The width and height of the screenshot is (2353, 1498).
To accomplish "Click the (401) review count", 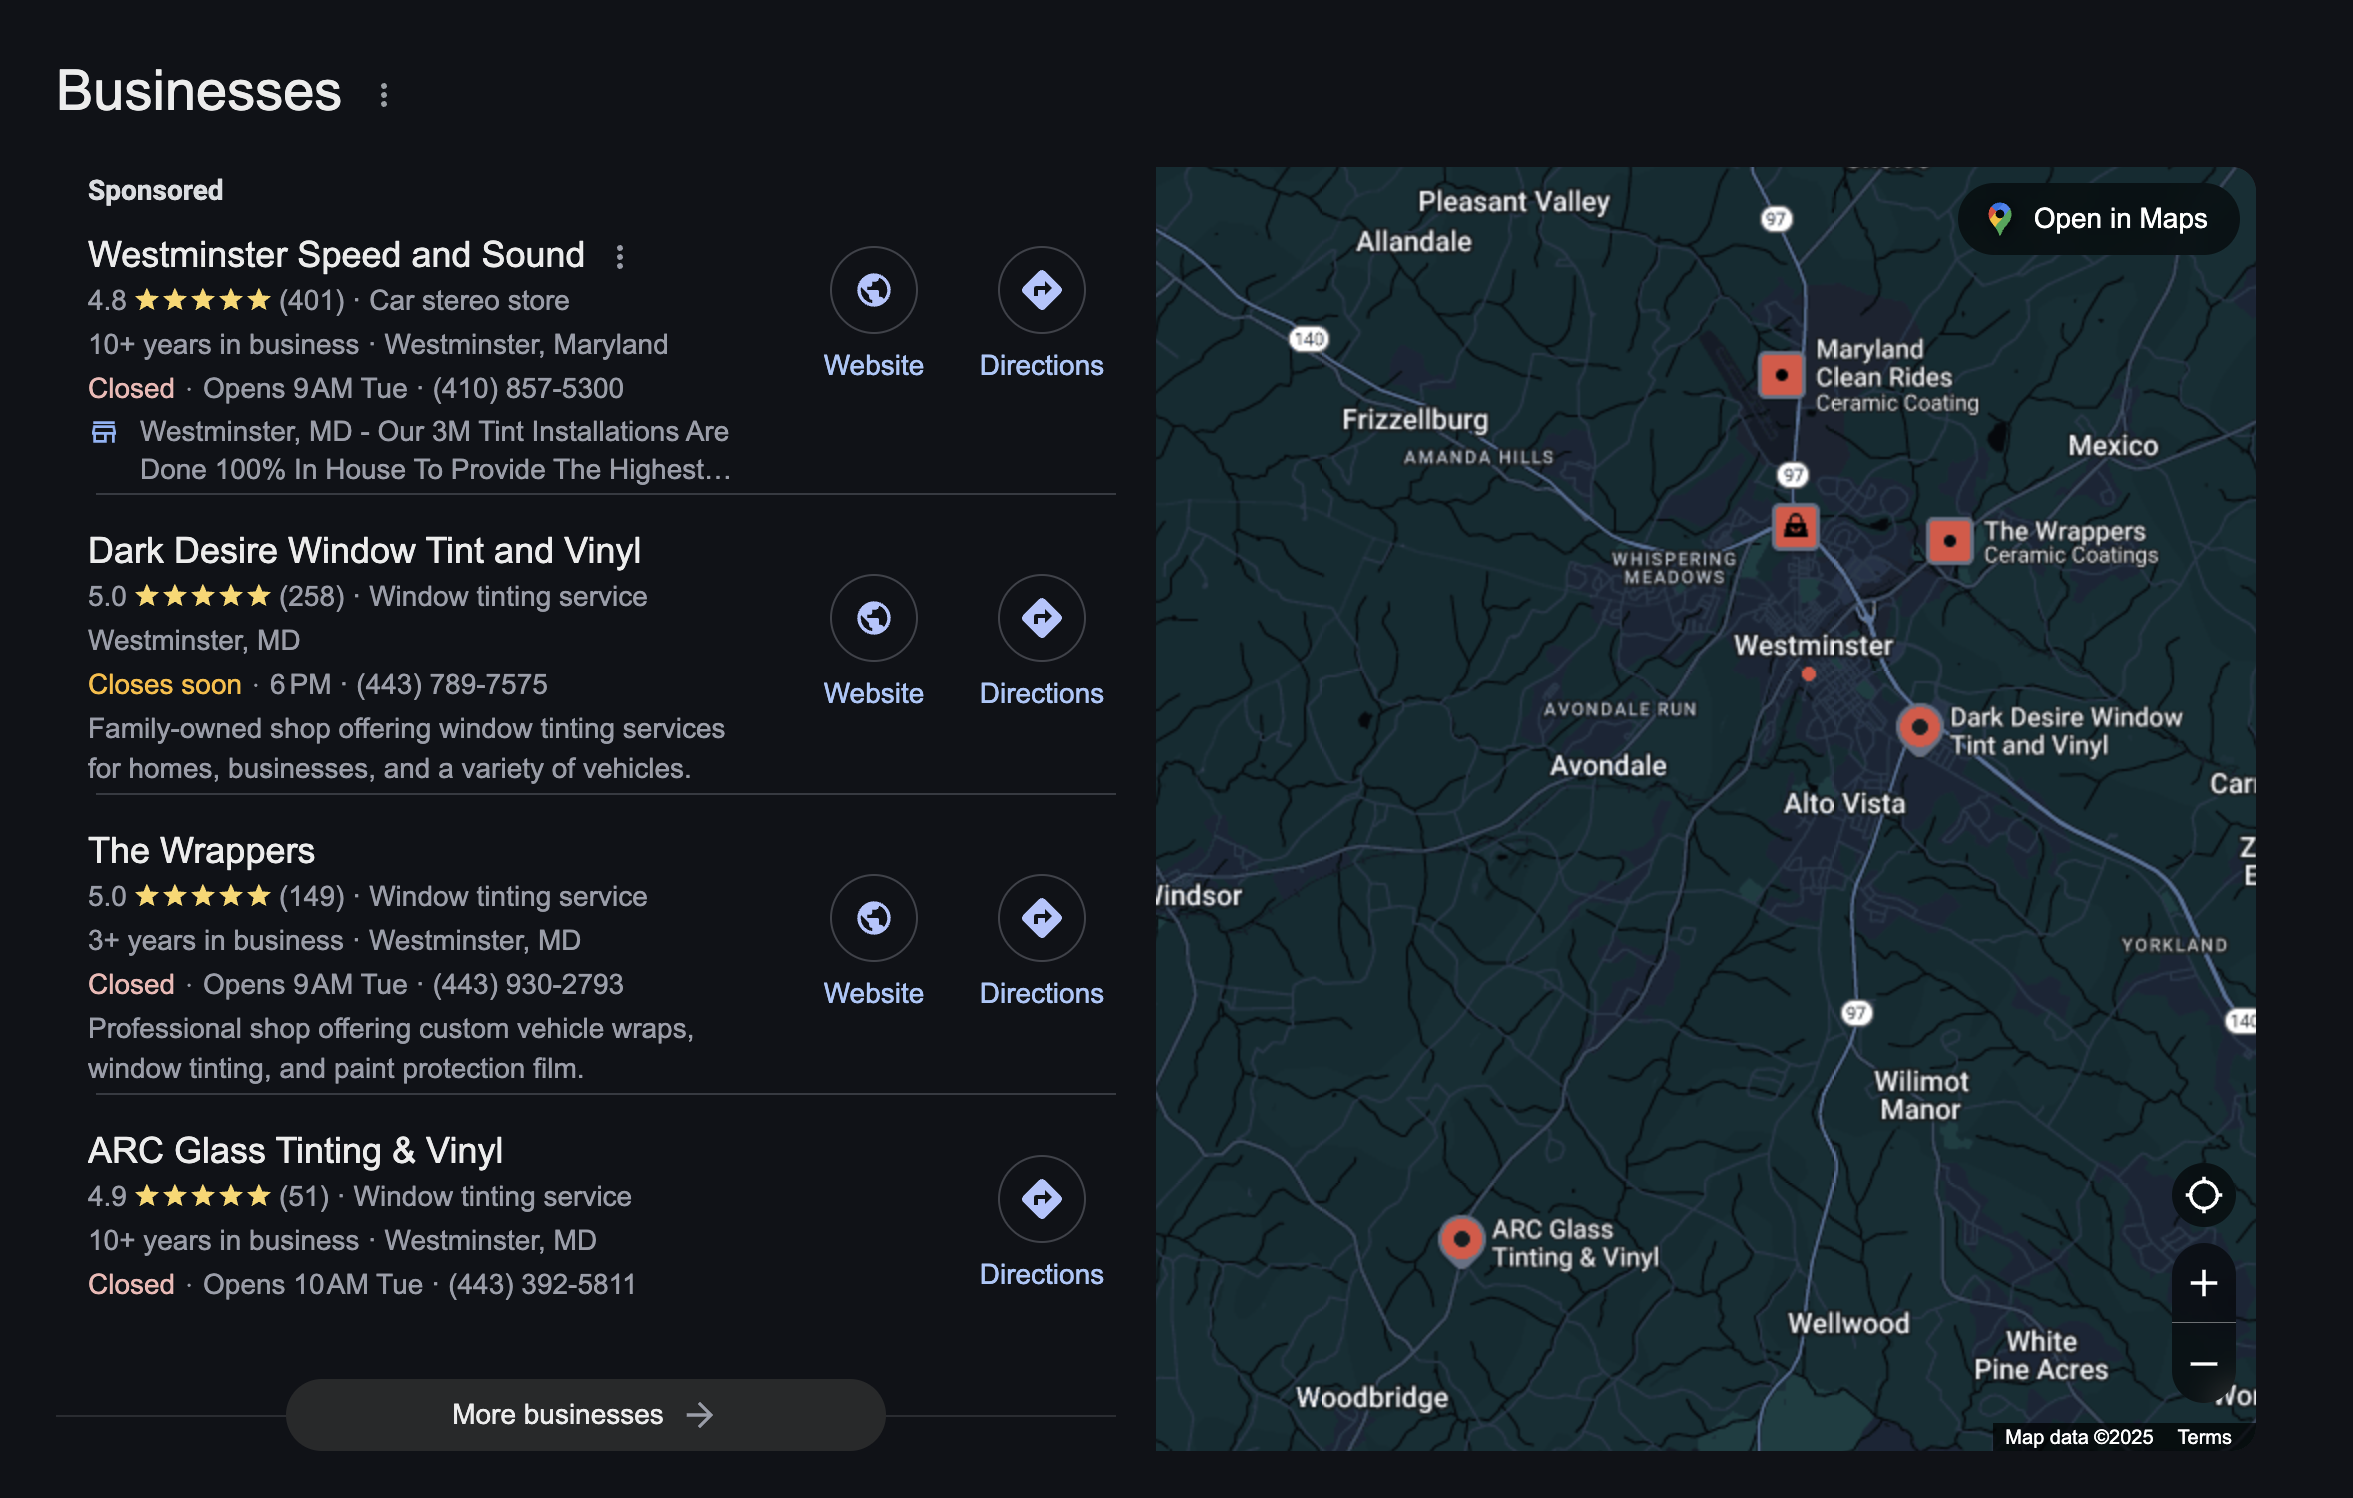I will click(x=311, y=301).
